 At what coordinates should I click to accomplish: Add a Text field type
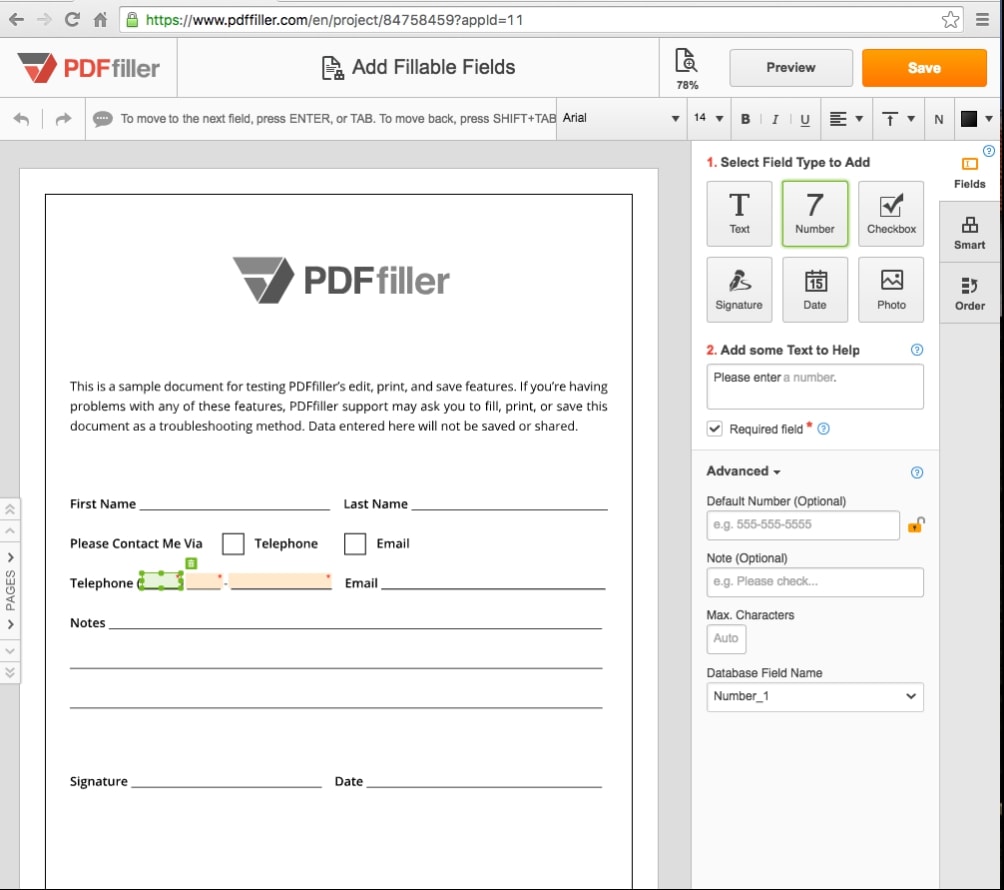[x=739, y=214]
